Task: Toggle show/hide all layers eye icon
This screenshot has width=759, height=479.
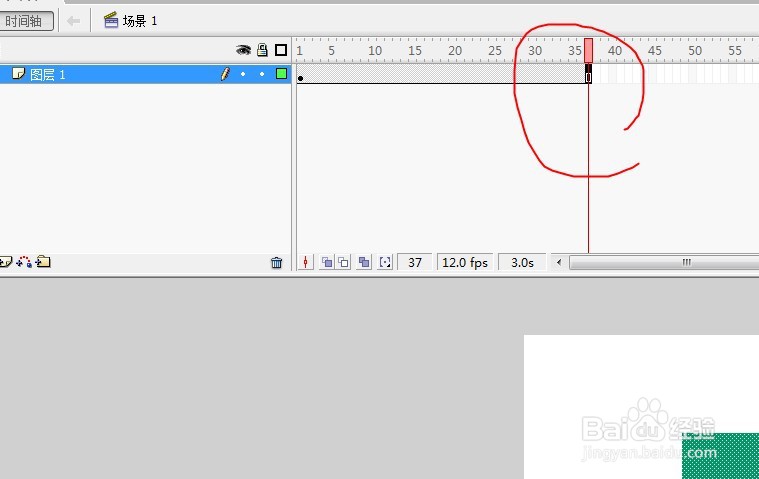Action: click(243, 50)
